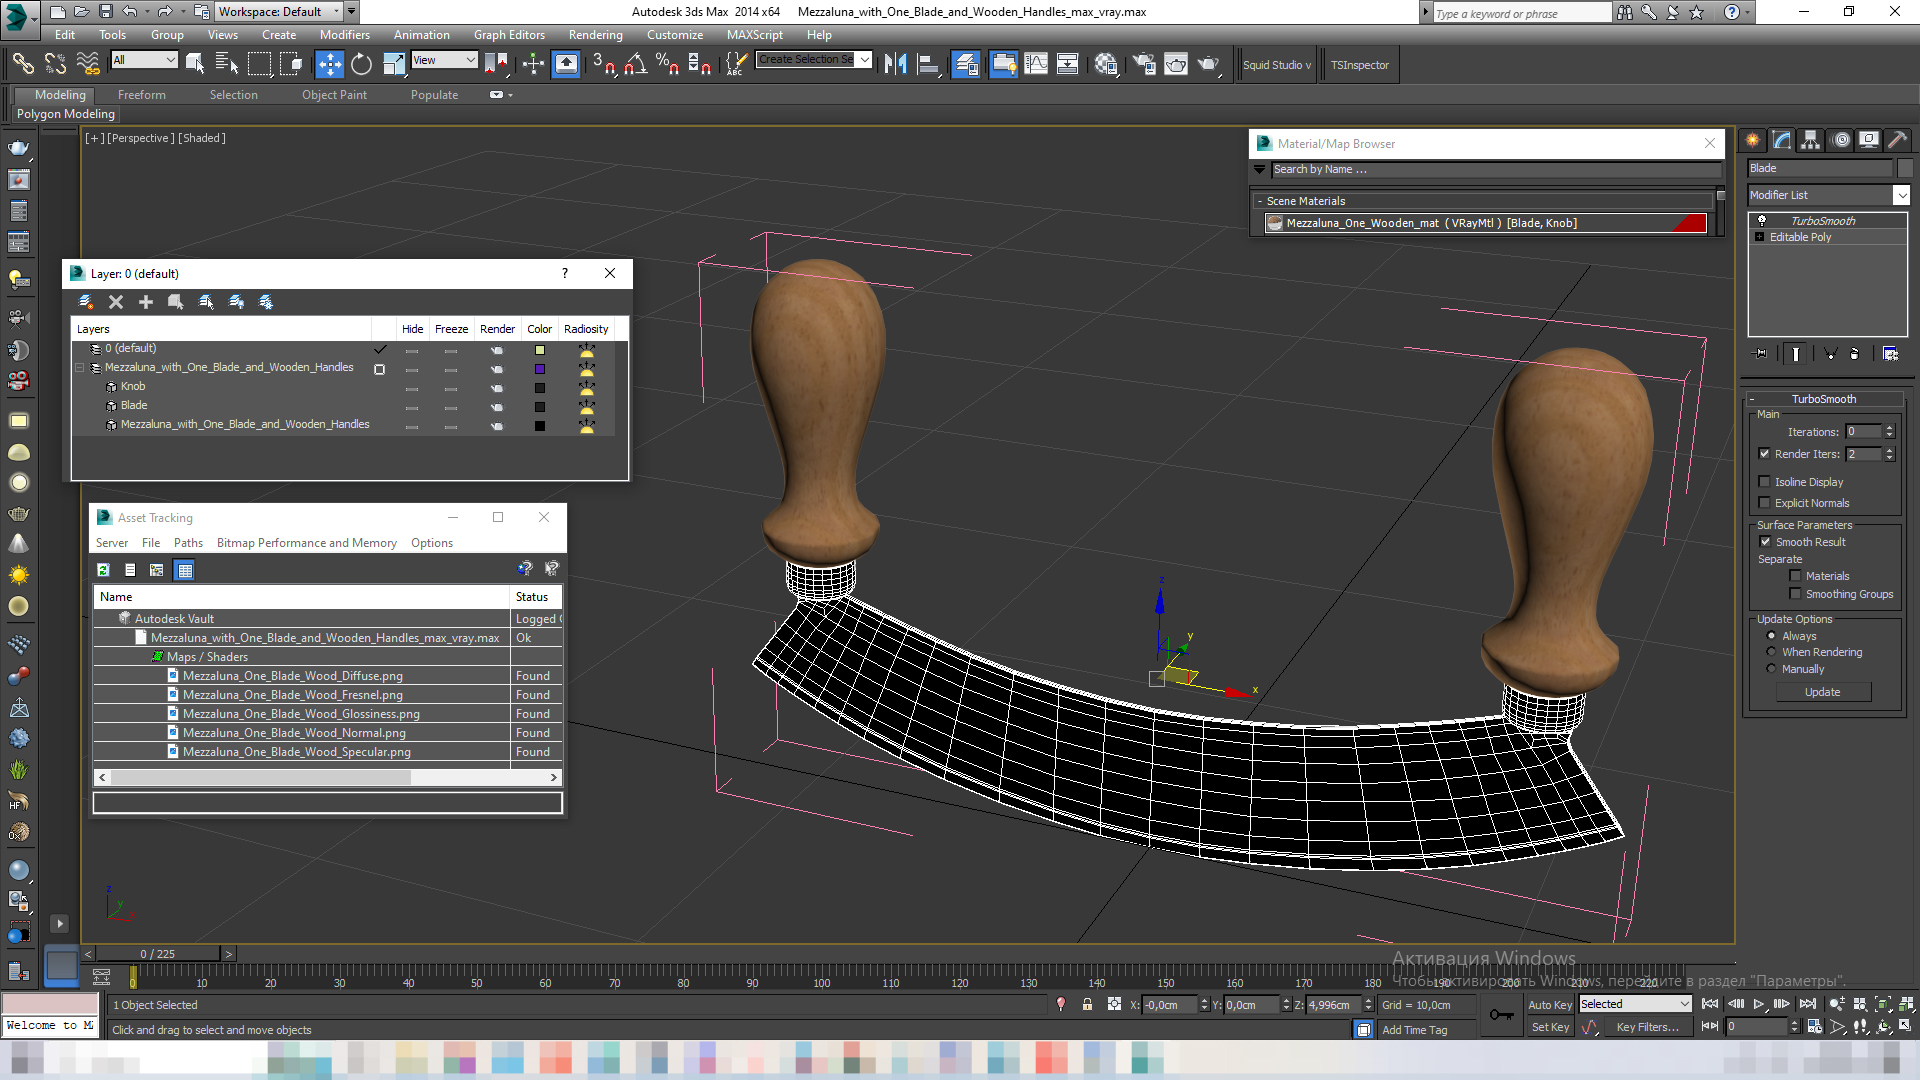Collapse the Scene Materials group

[1260, 201]
